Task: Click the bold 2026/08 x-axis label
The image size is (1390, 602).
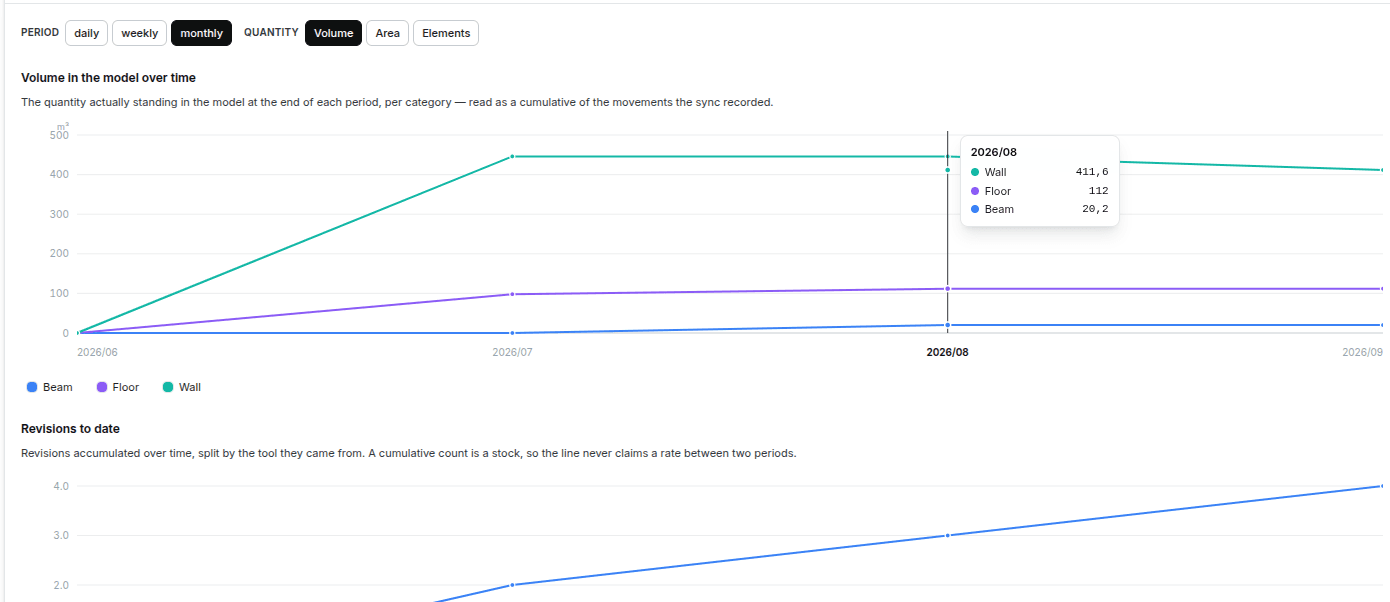Action: [947, 352]
